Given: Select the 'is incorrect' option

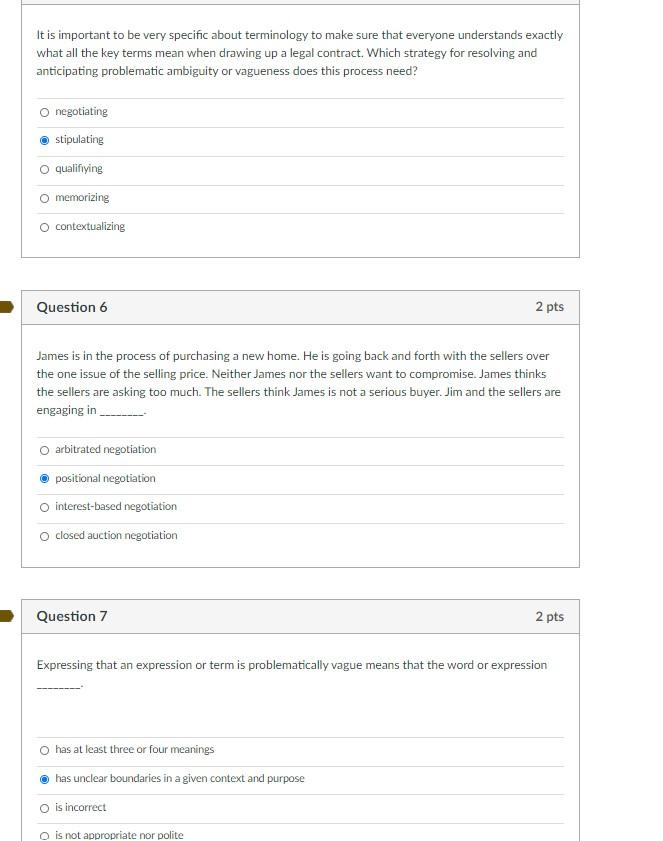Looking at the screenshot, I should coord(44,807).
